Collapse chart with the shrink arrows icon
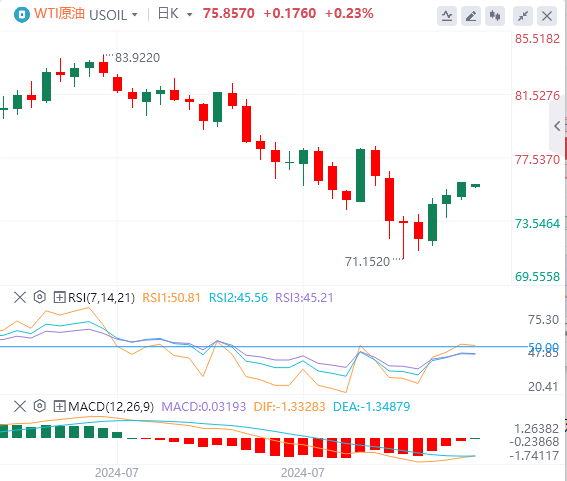 click(523, 16)
